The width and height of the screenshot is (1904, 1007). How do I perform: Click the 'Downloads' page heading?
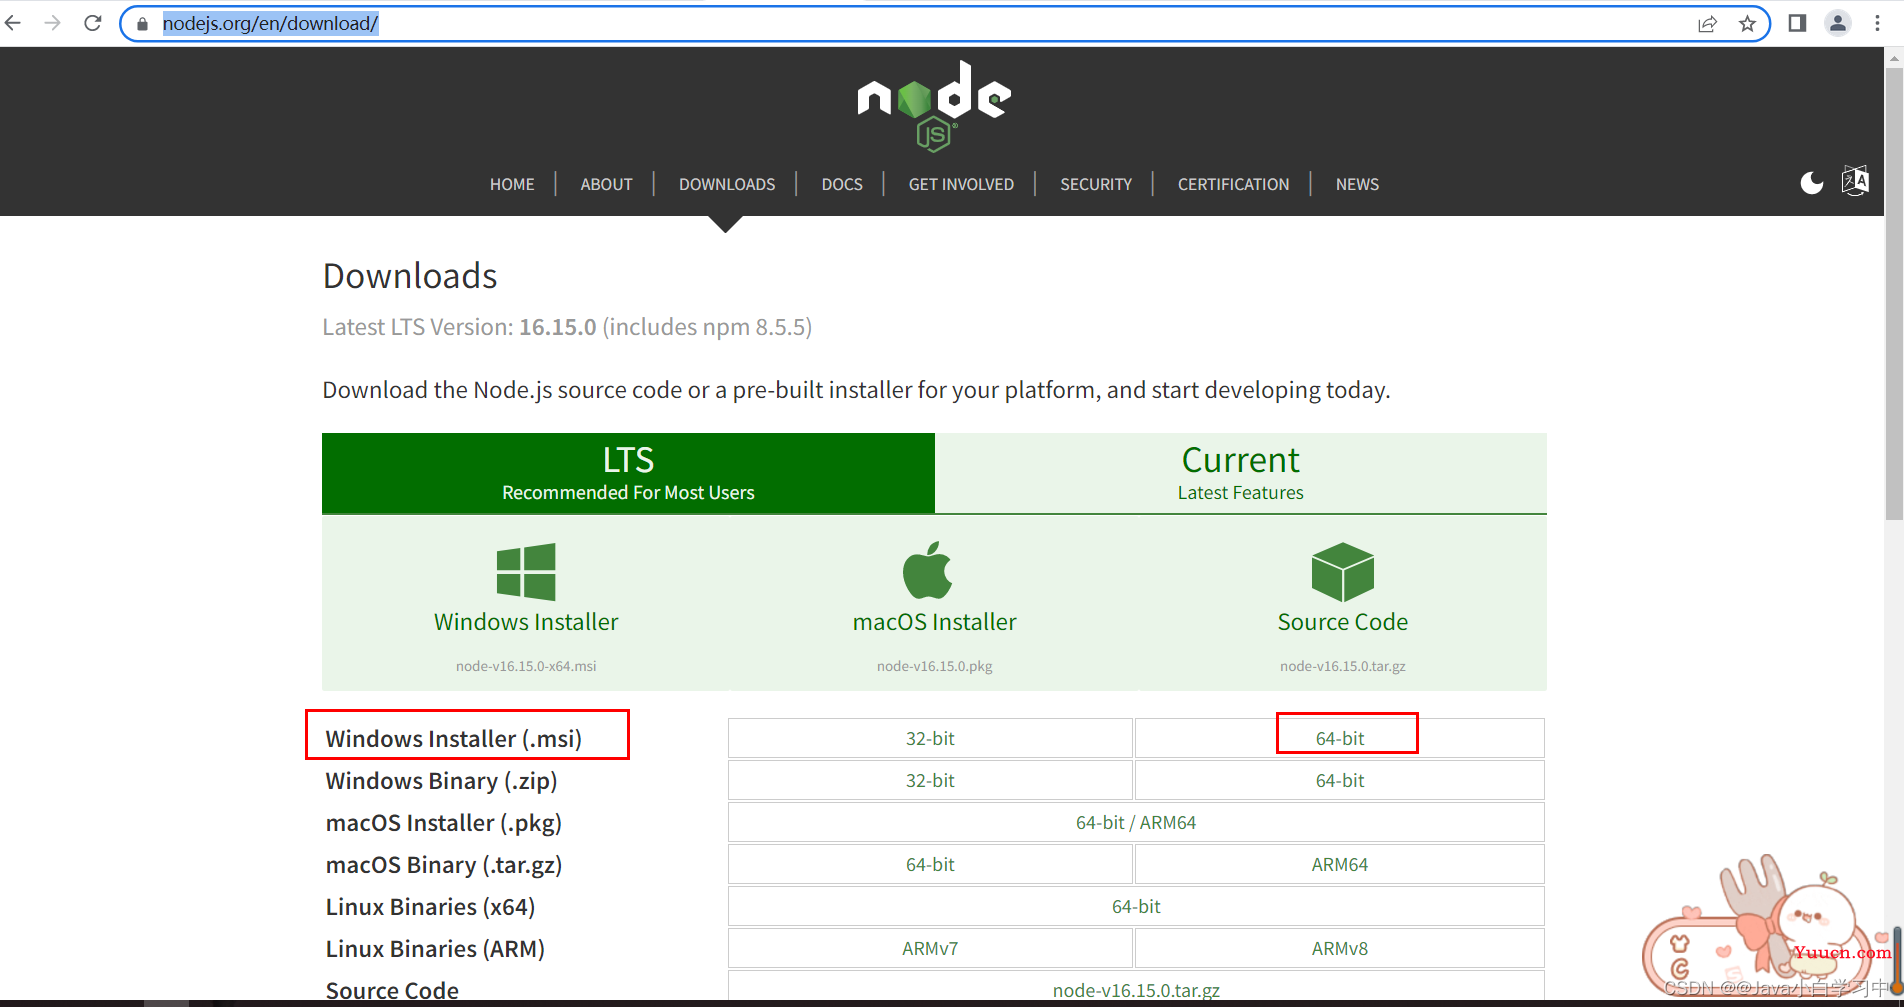(x=410, y=276)
